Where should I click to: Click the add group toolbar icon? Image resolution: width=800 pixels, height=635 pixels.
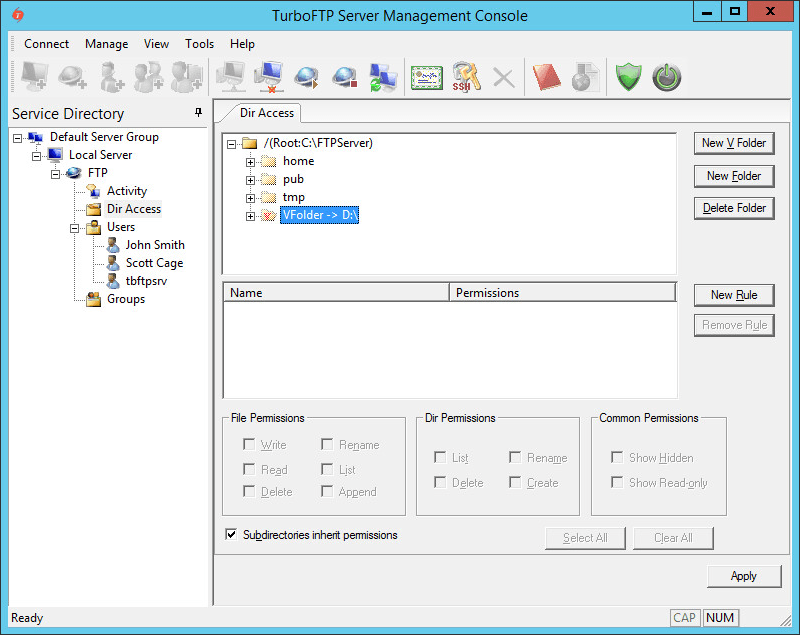click(148, 77)
